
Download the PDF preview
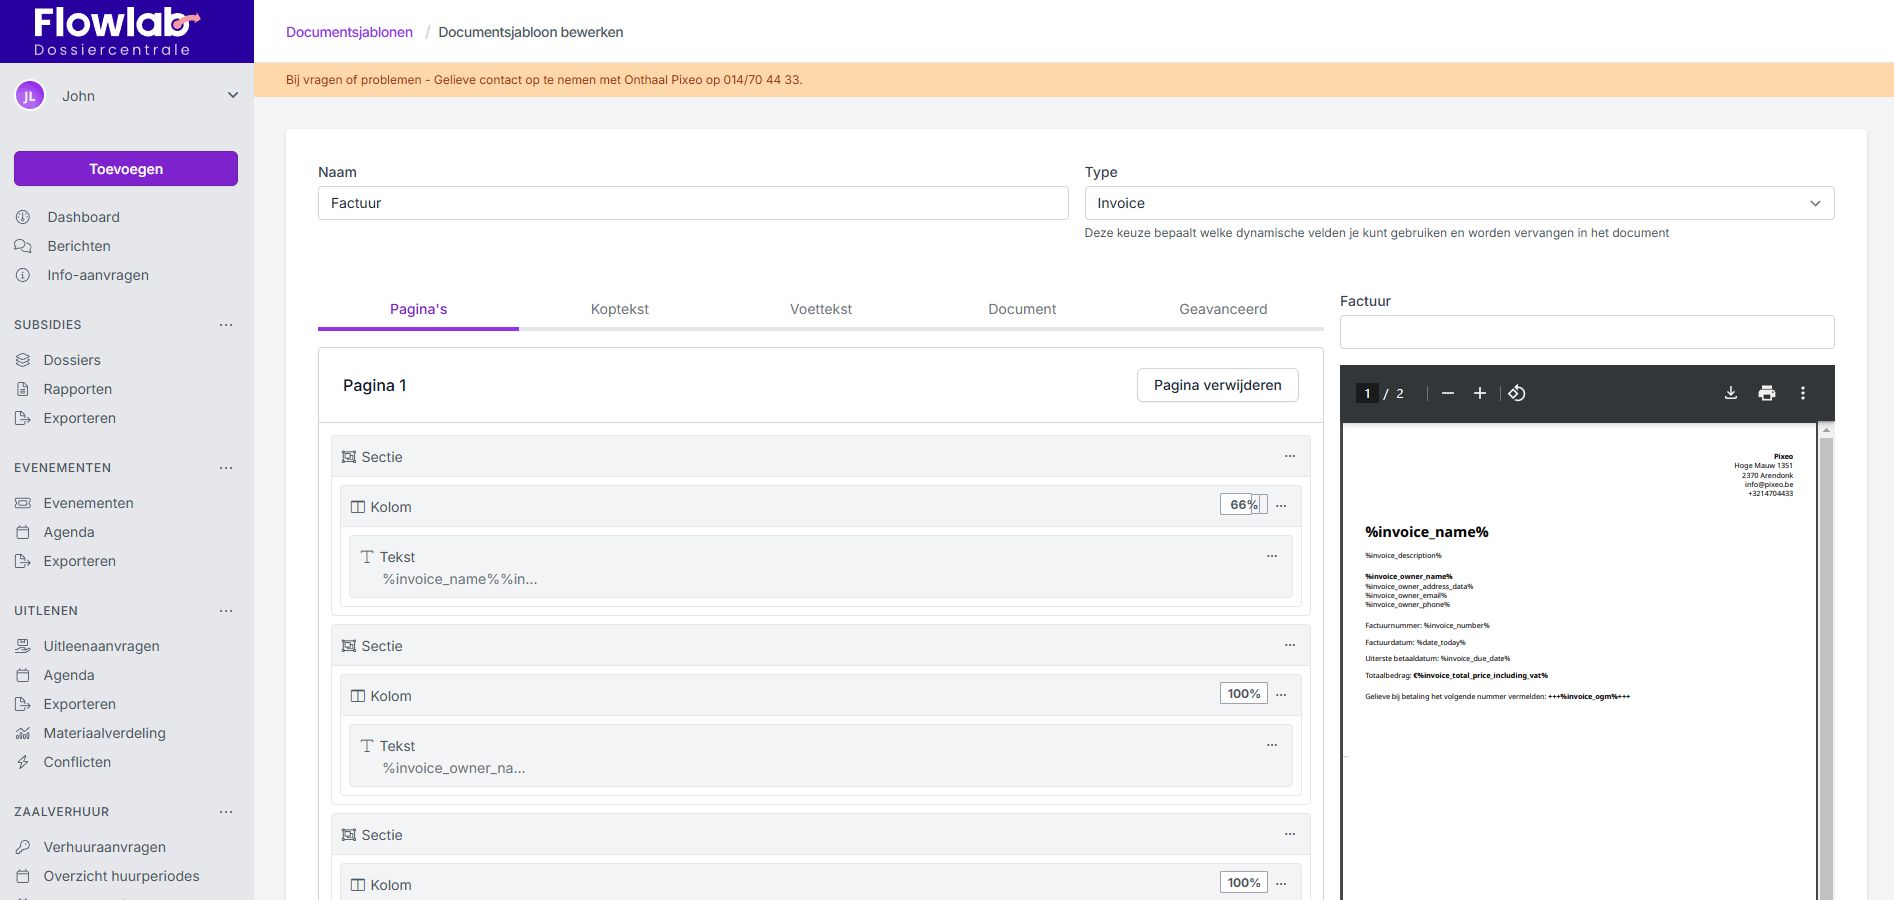1731,393
